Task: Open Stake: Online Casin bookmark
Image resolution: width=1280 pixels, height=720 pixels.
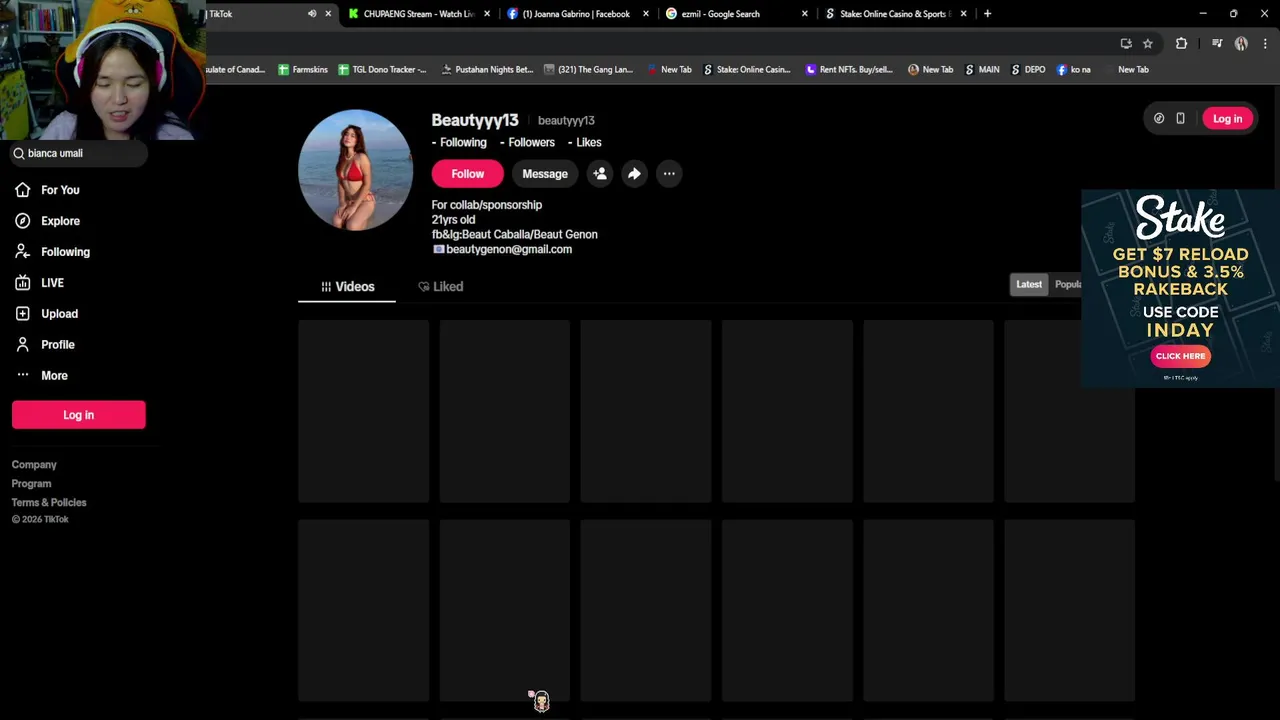Action: [747, 70]
